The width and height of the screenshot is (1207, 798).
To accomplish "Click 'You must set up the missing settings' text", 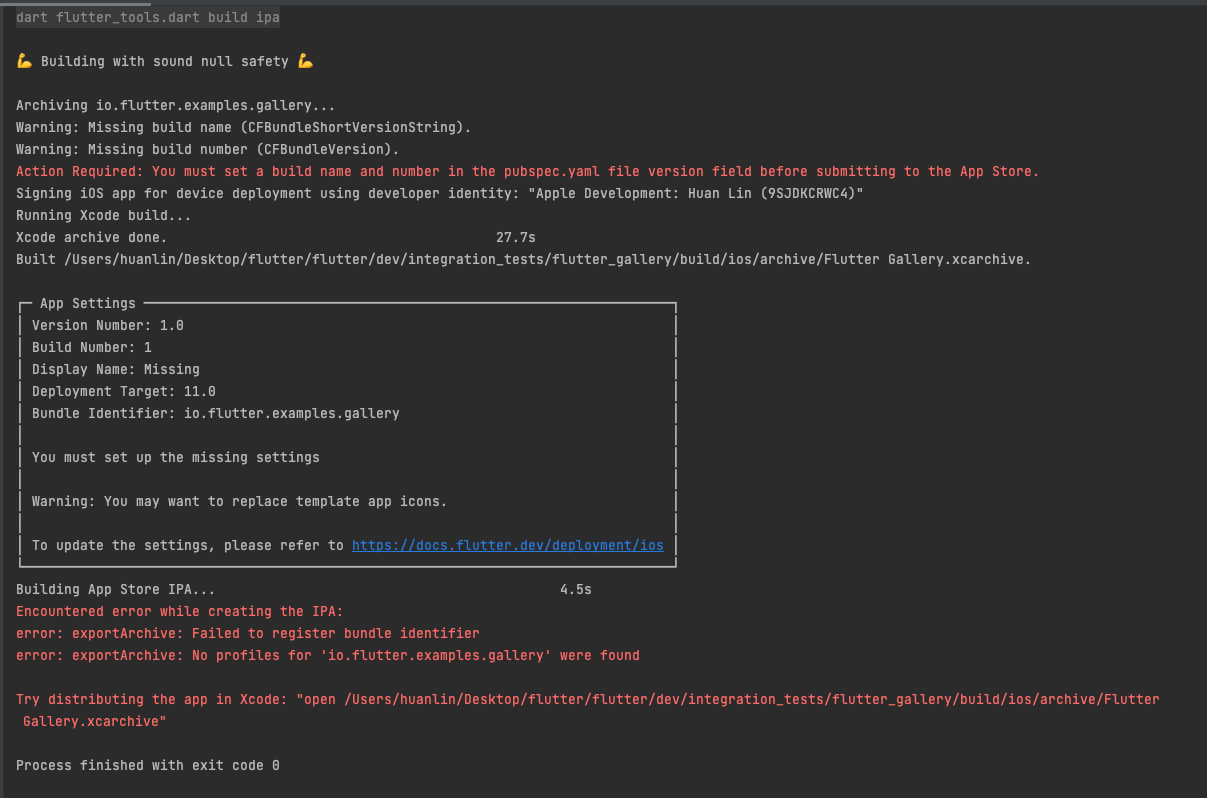I will (176, 457).
